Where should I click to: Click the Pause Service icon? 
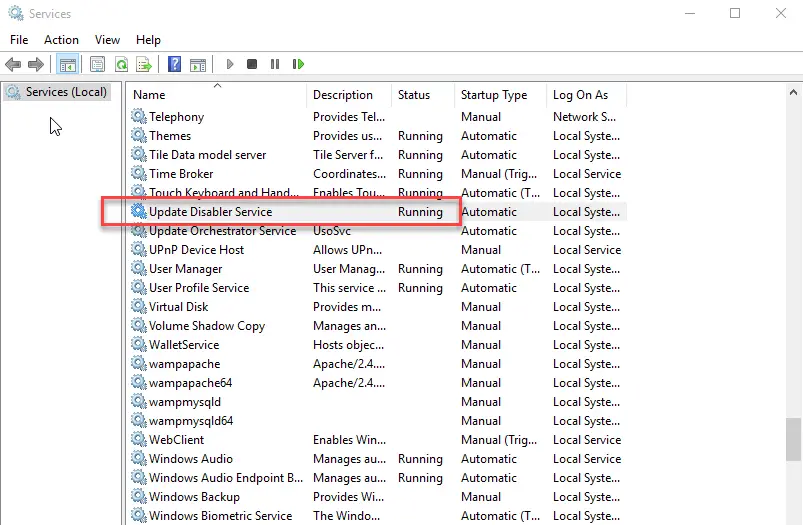tap(275, 64)
